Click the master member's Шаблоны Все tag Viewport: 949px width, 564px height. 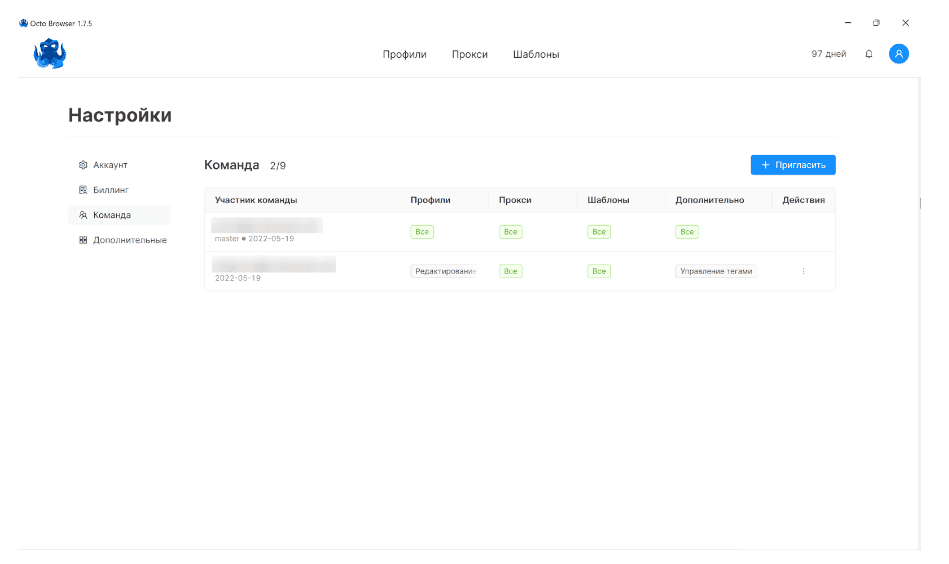click(599, 232)
